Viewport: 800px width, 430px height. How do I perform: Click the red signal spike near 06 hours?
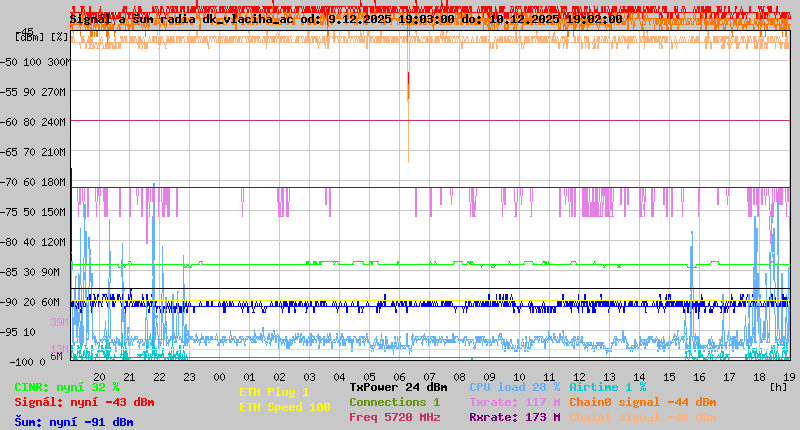click(x=408, y=86)
